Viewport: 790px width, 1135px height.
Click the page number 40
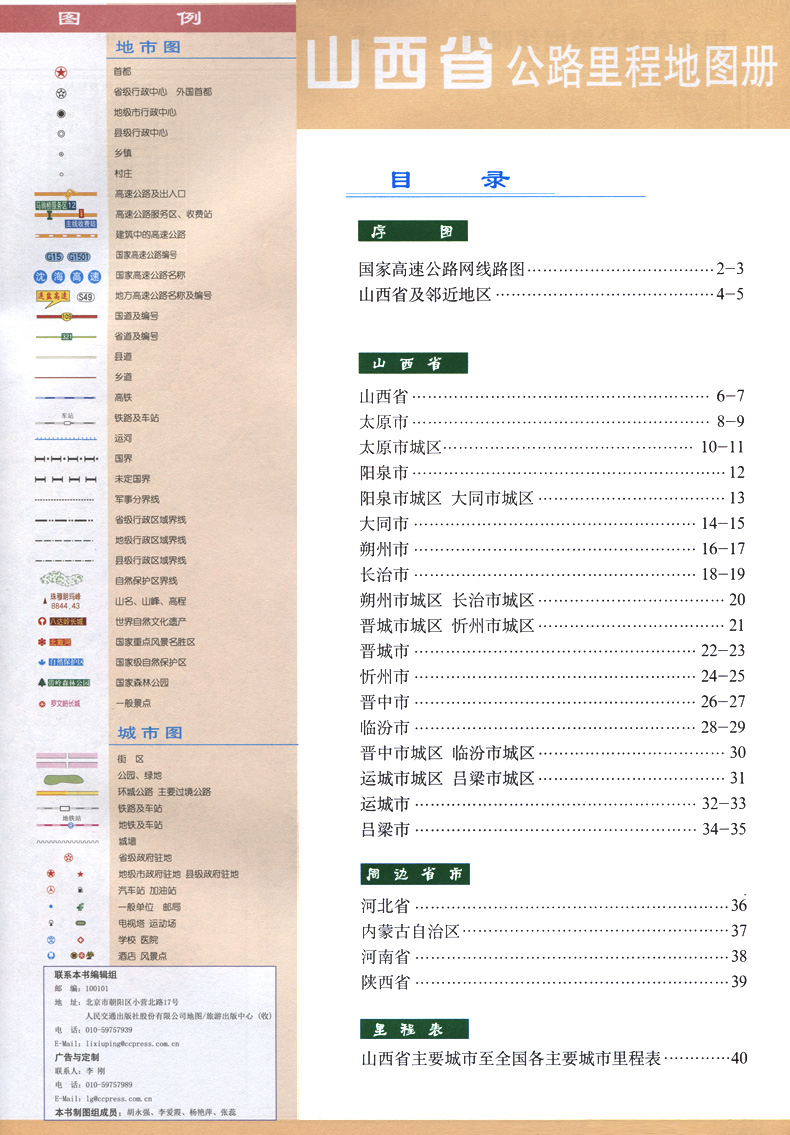[x=739, y=1059]
